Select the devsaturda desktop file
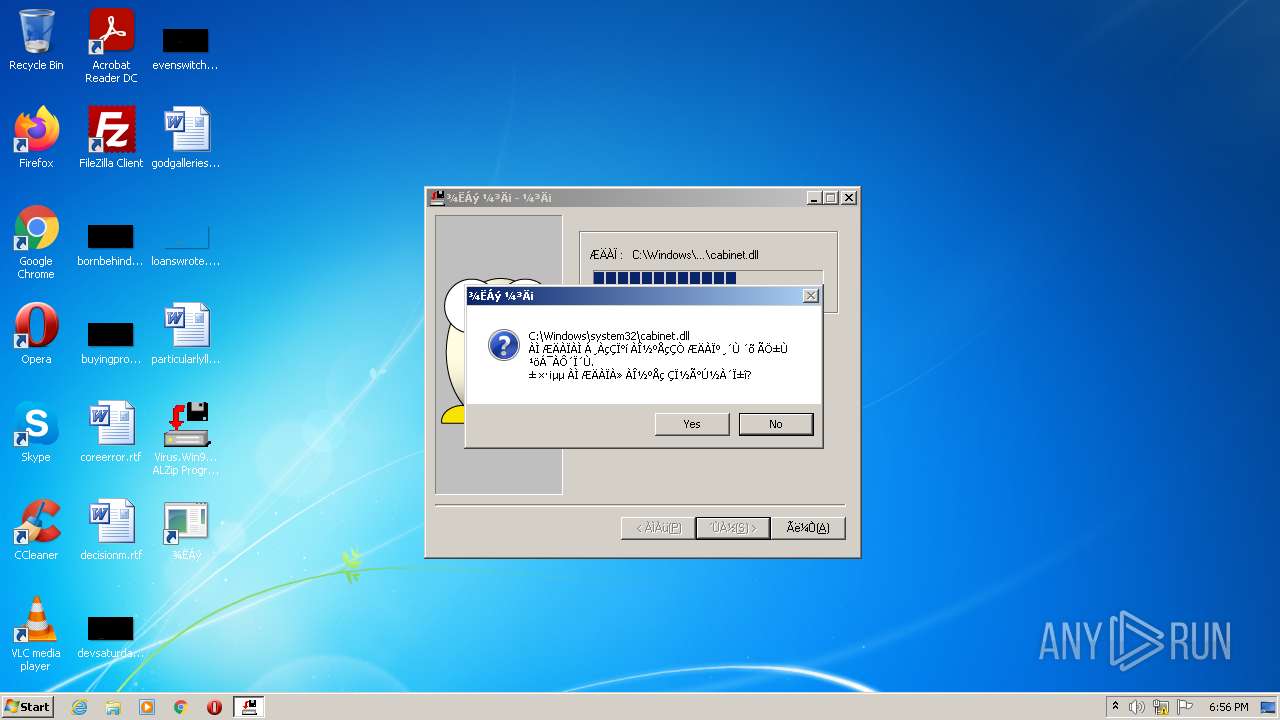1280x720 pixels. coord(110,638)
